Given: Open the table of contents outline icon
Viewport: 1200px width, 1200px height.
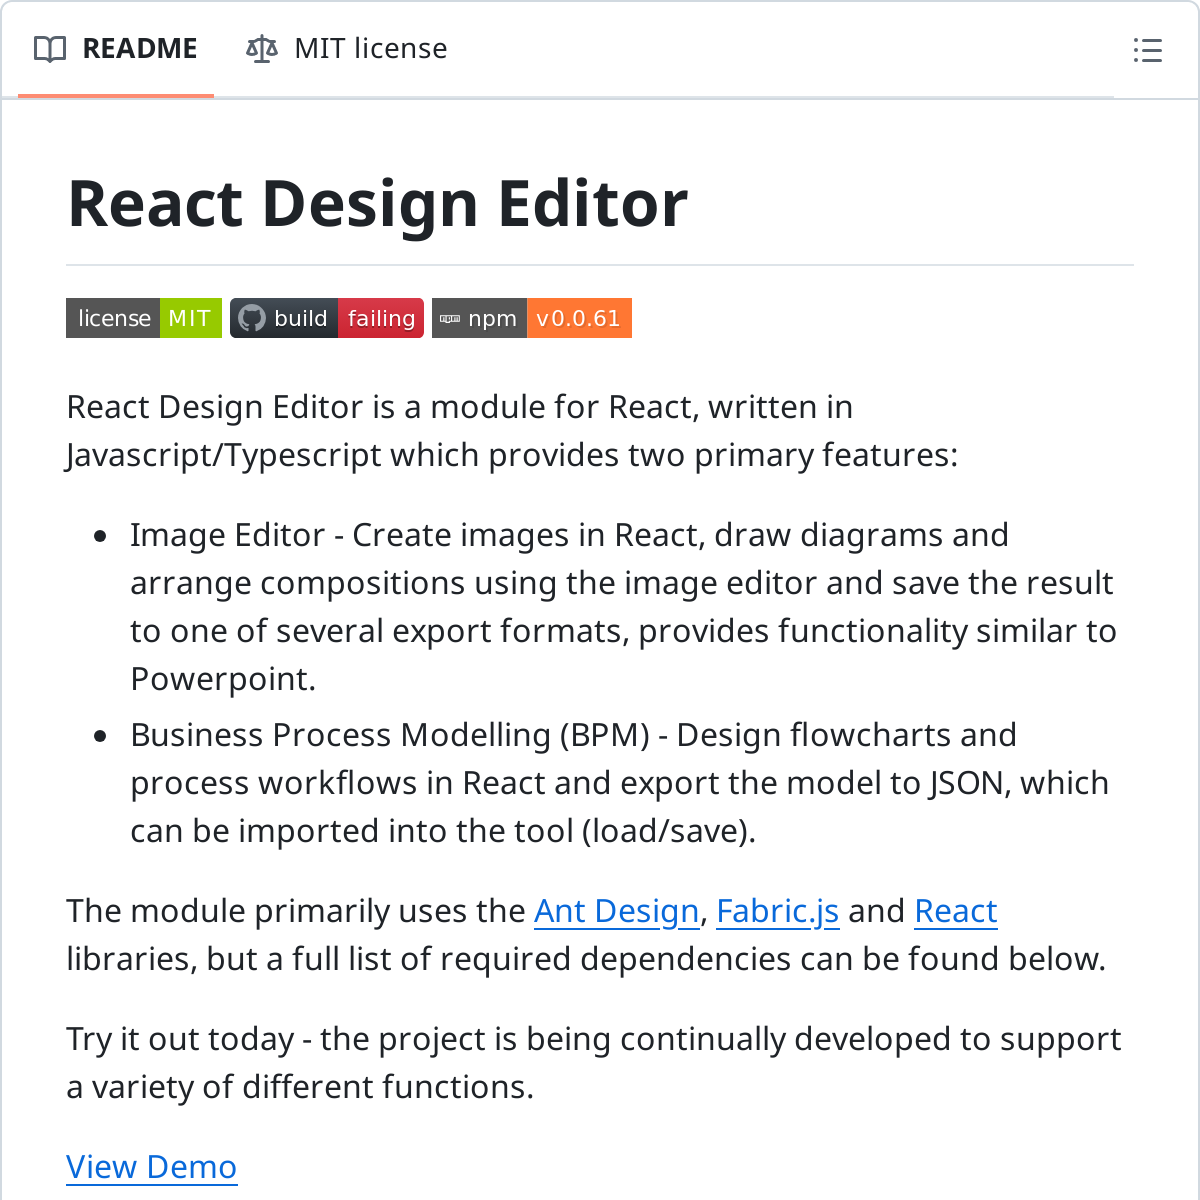Looking at the screenshot, I should pos(1148,50).
